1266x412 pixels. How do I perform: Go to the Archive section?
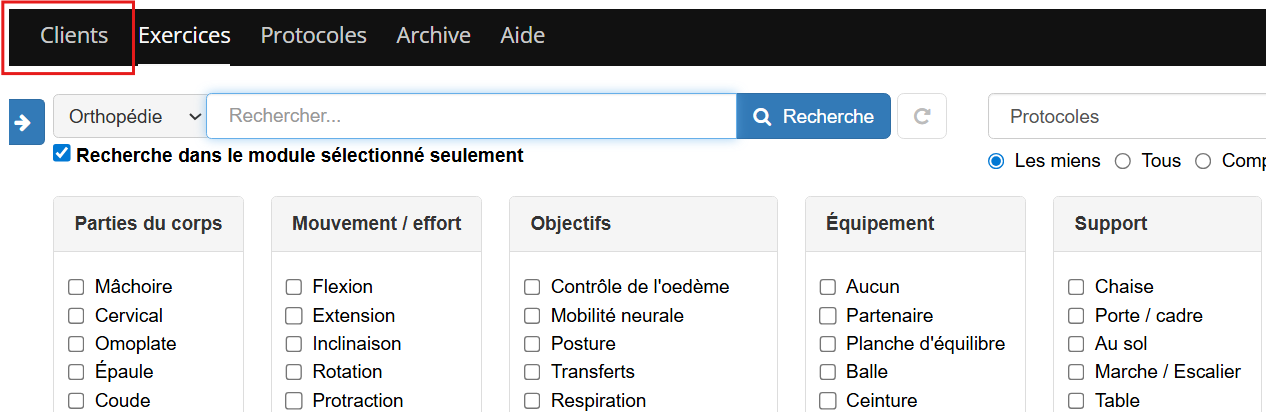433,35
